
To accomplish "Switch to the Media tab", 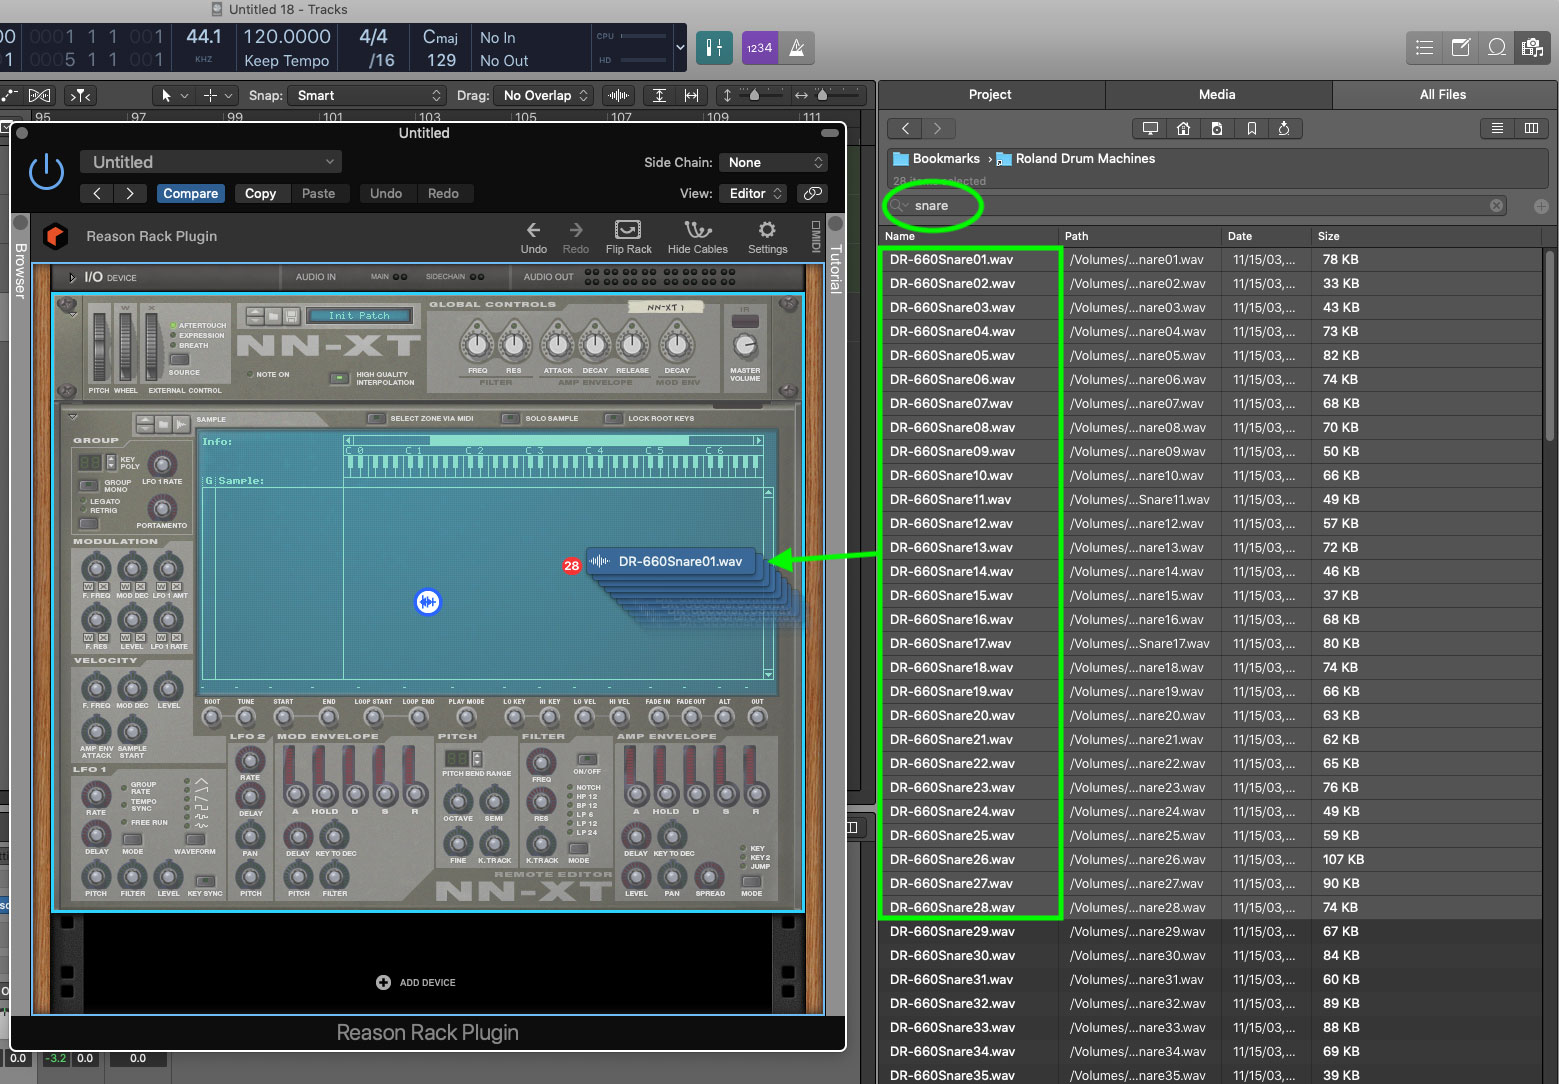I will [x=1217, y=94].
